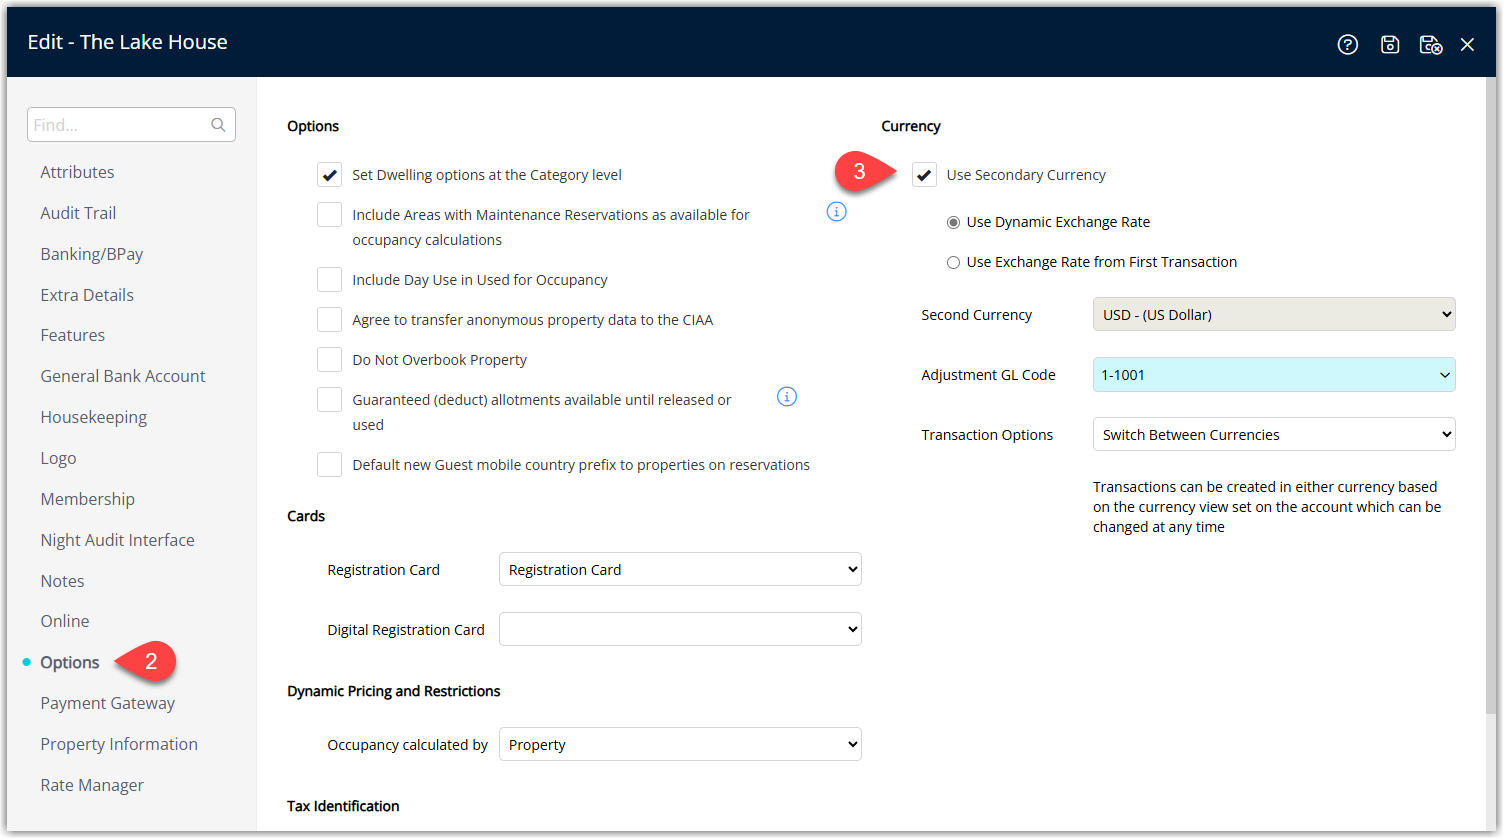Click the Save and Exit icon
The width and height of the screenshot is (1504, 839).
click(x=1431, y=44)
